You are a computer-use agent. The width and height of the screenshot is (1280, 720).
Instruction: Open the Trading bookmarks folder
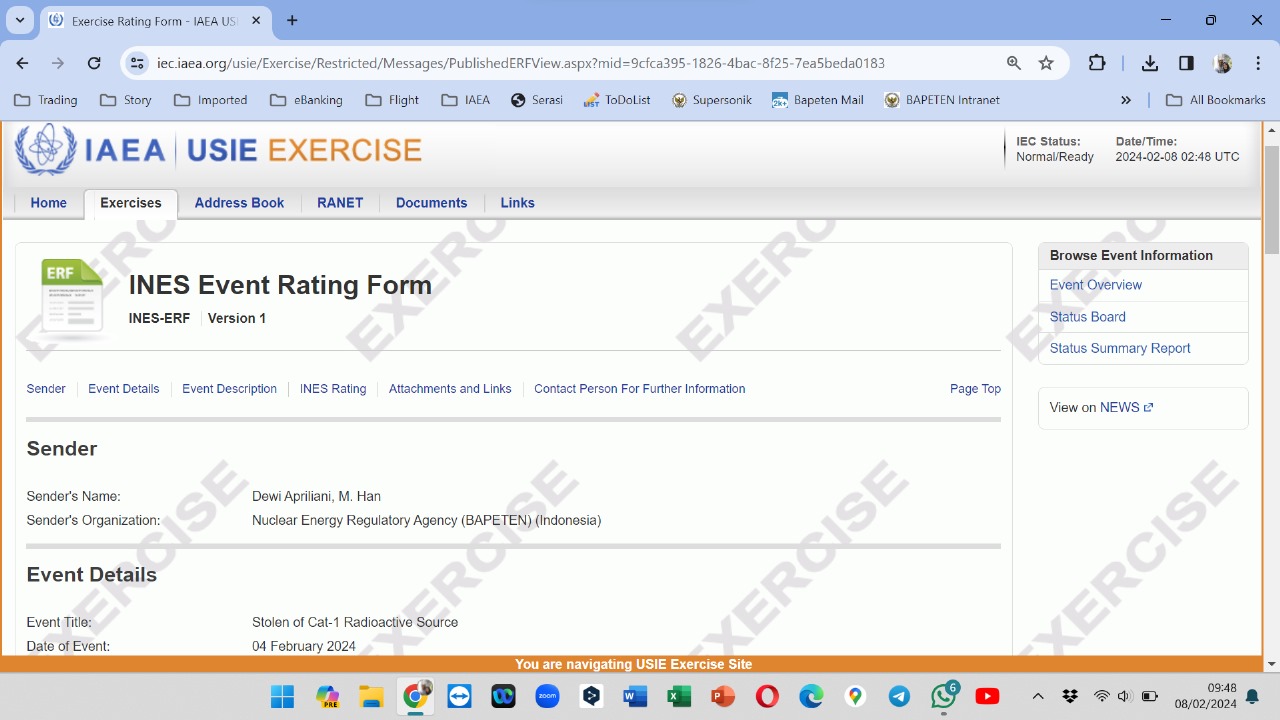coord(46,100)
